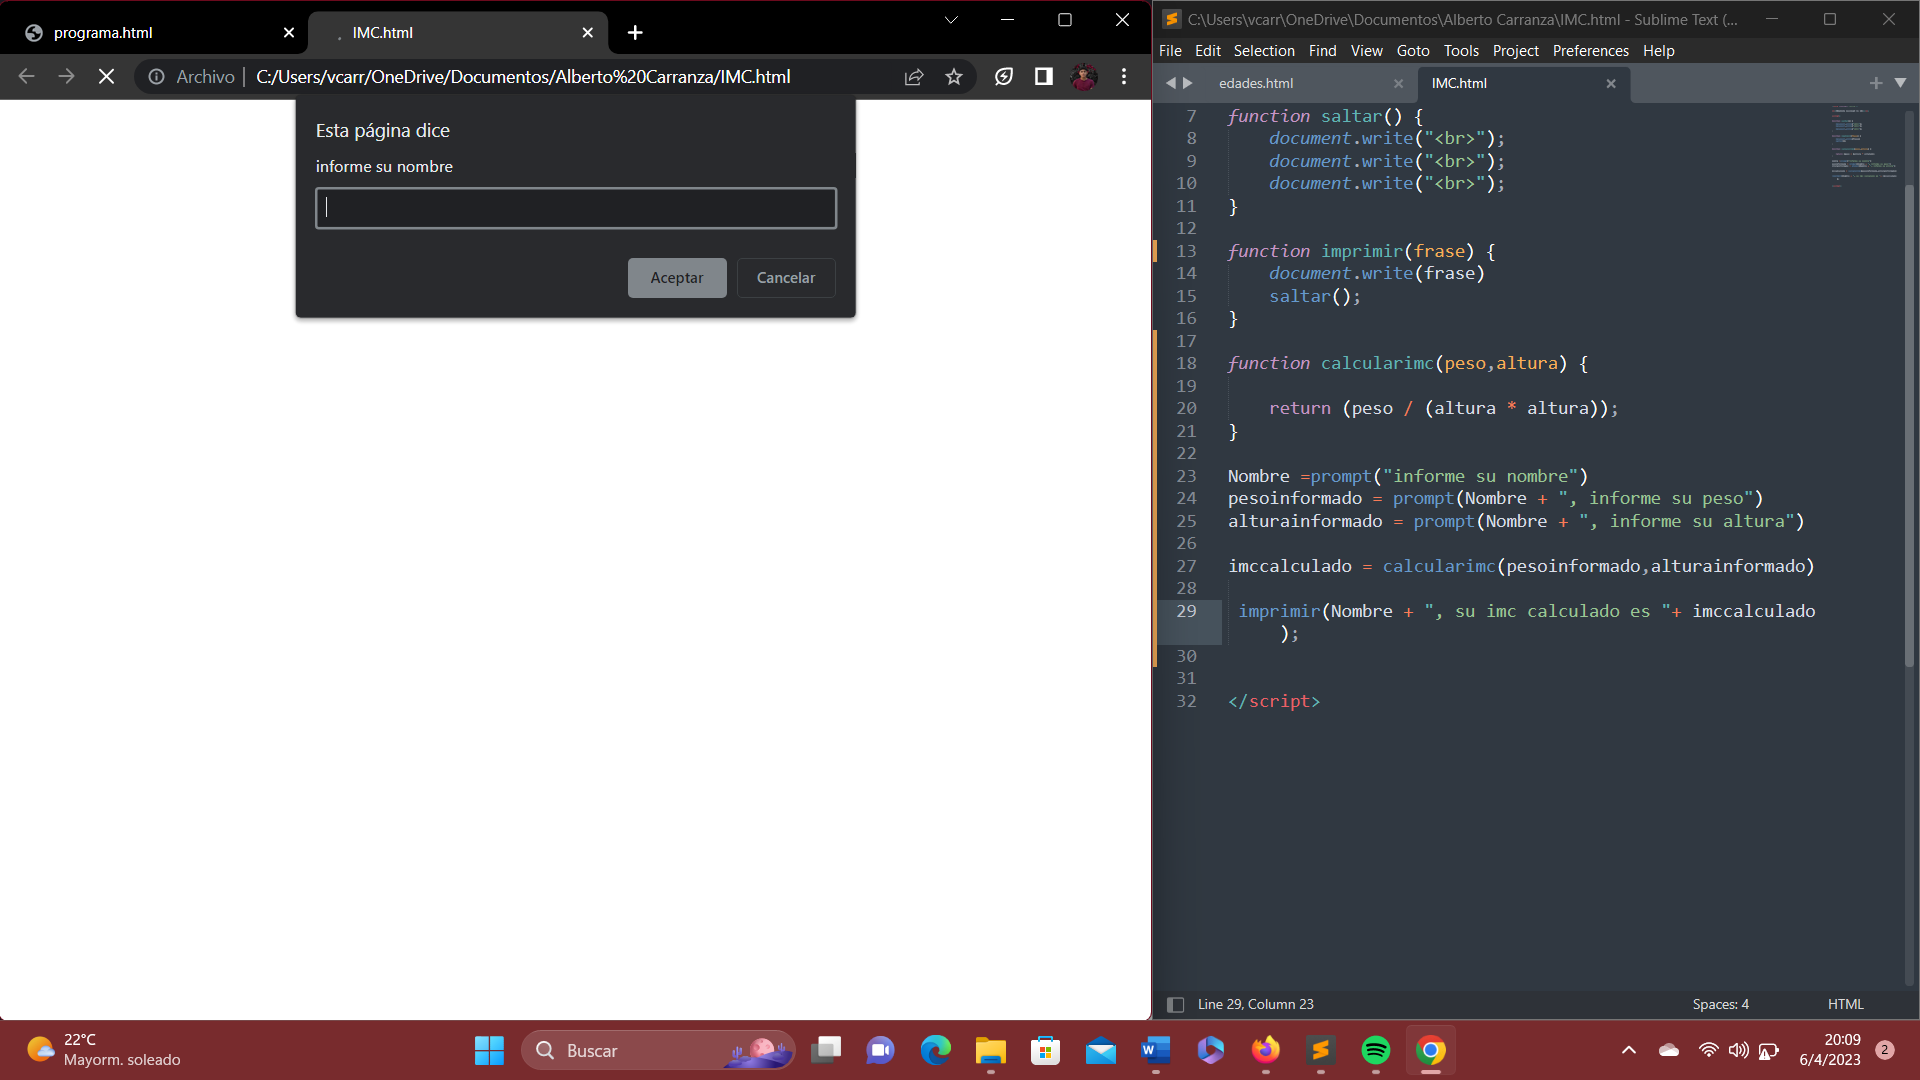Launch Microsoft Edge from the taskbar
The image size is (1920, 1080).
coord(936,1050)
